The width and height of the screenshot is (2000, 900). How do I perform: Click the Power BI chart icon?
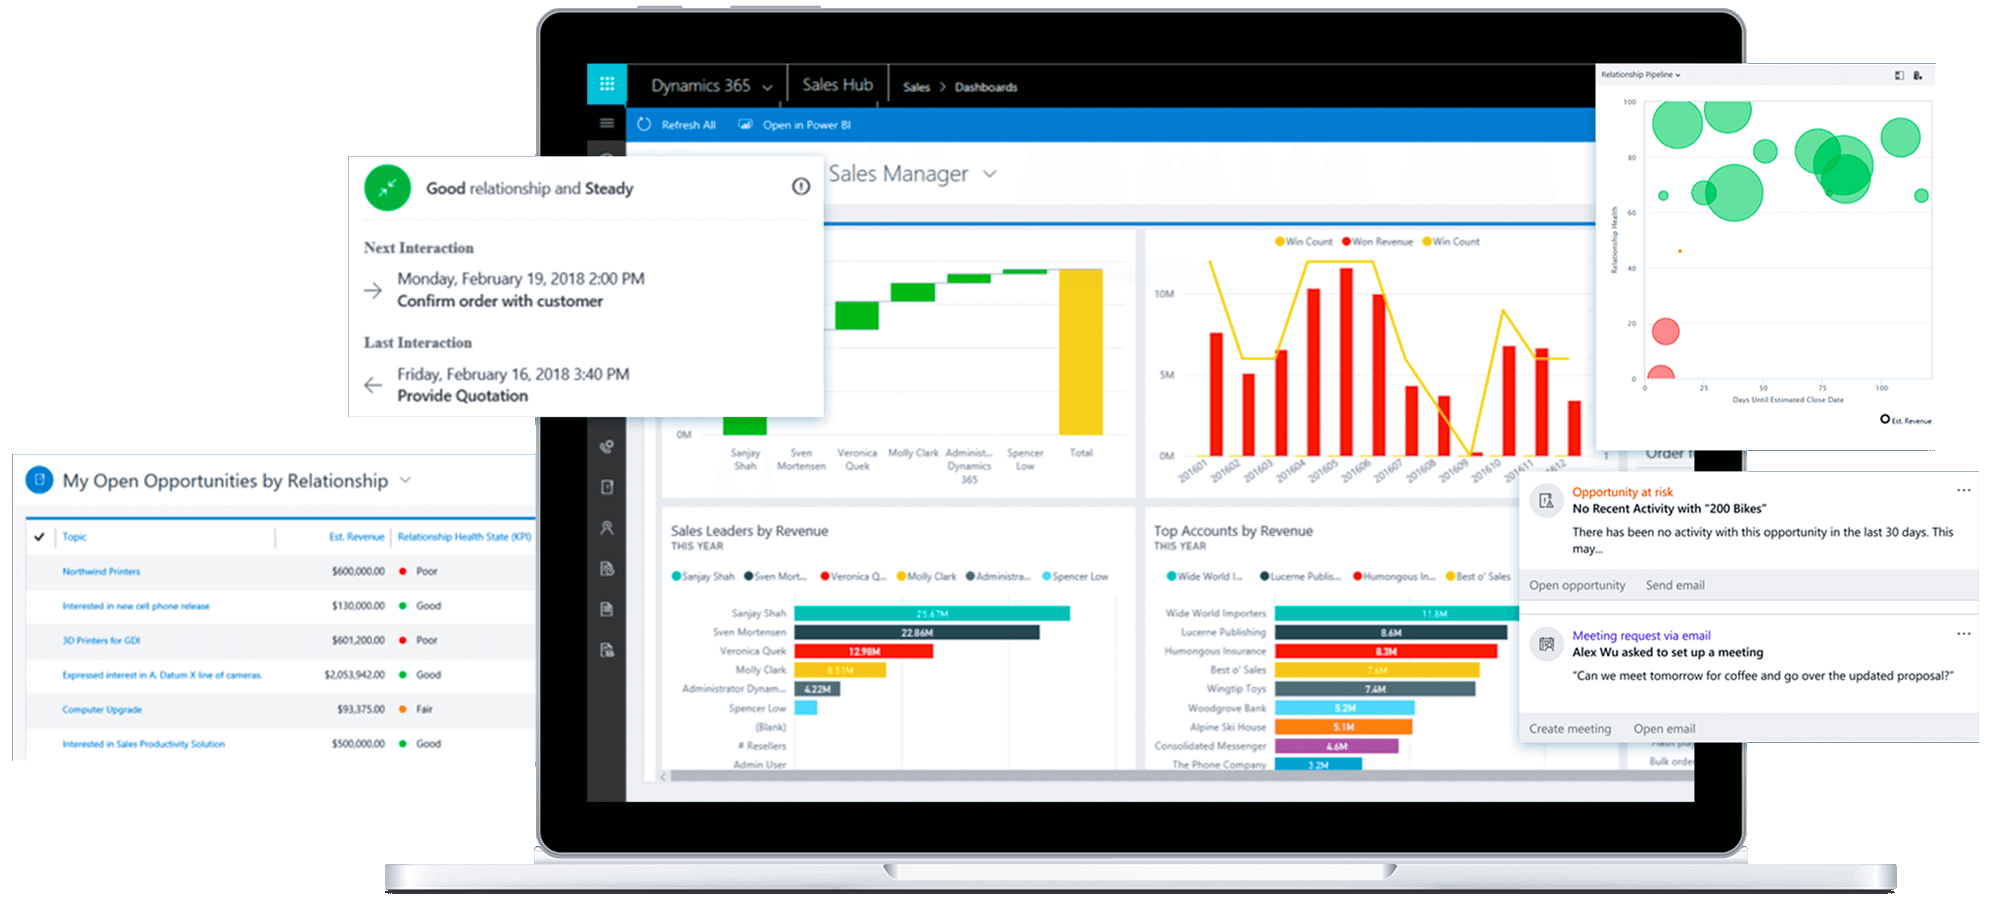click(x=745, y=125)
